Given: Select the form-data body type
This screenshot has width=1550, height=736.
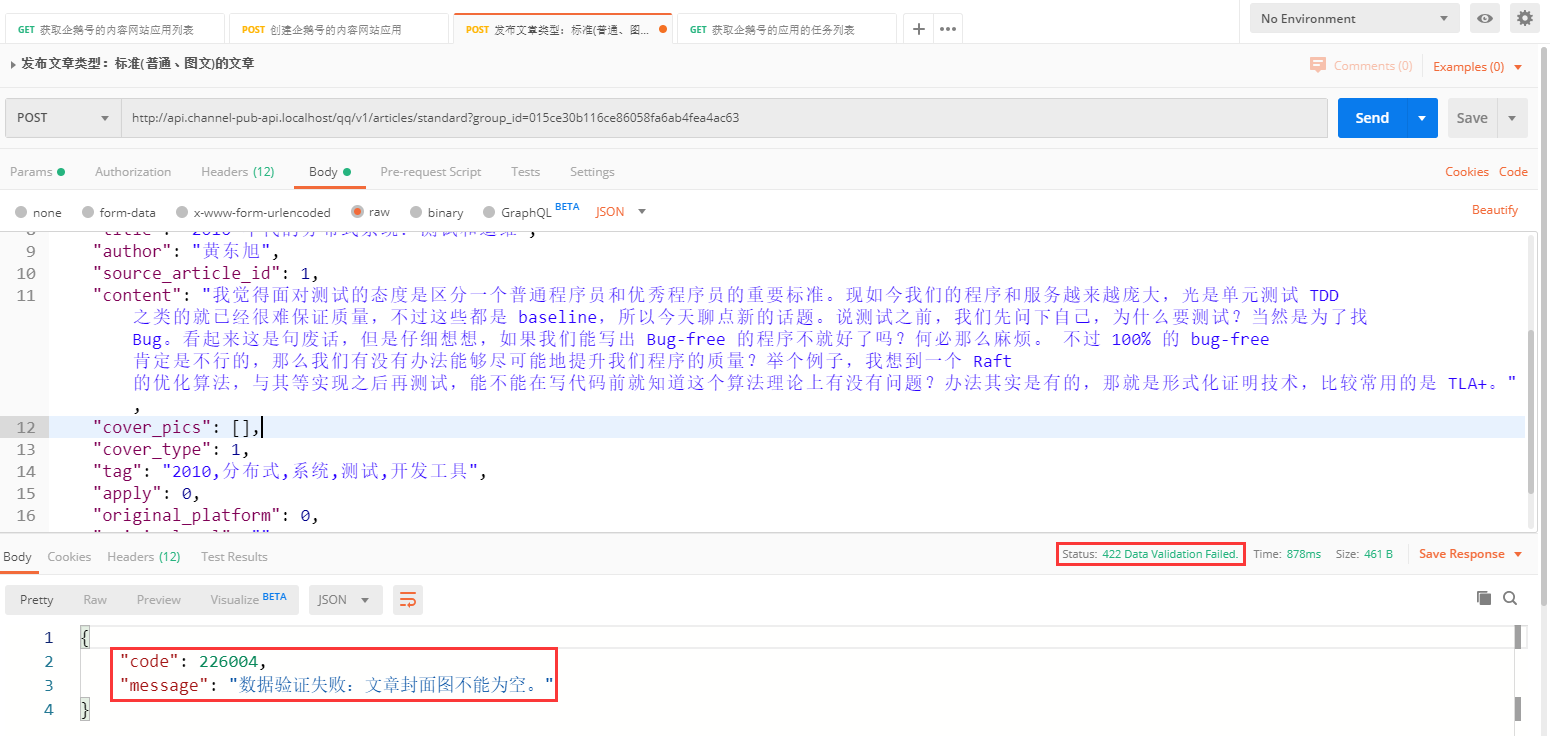Looking at the screenshot, I should pos(89,212).
